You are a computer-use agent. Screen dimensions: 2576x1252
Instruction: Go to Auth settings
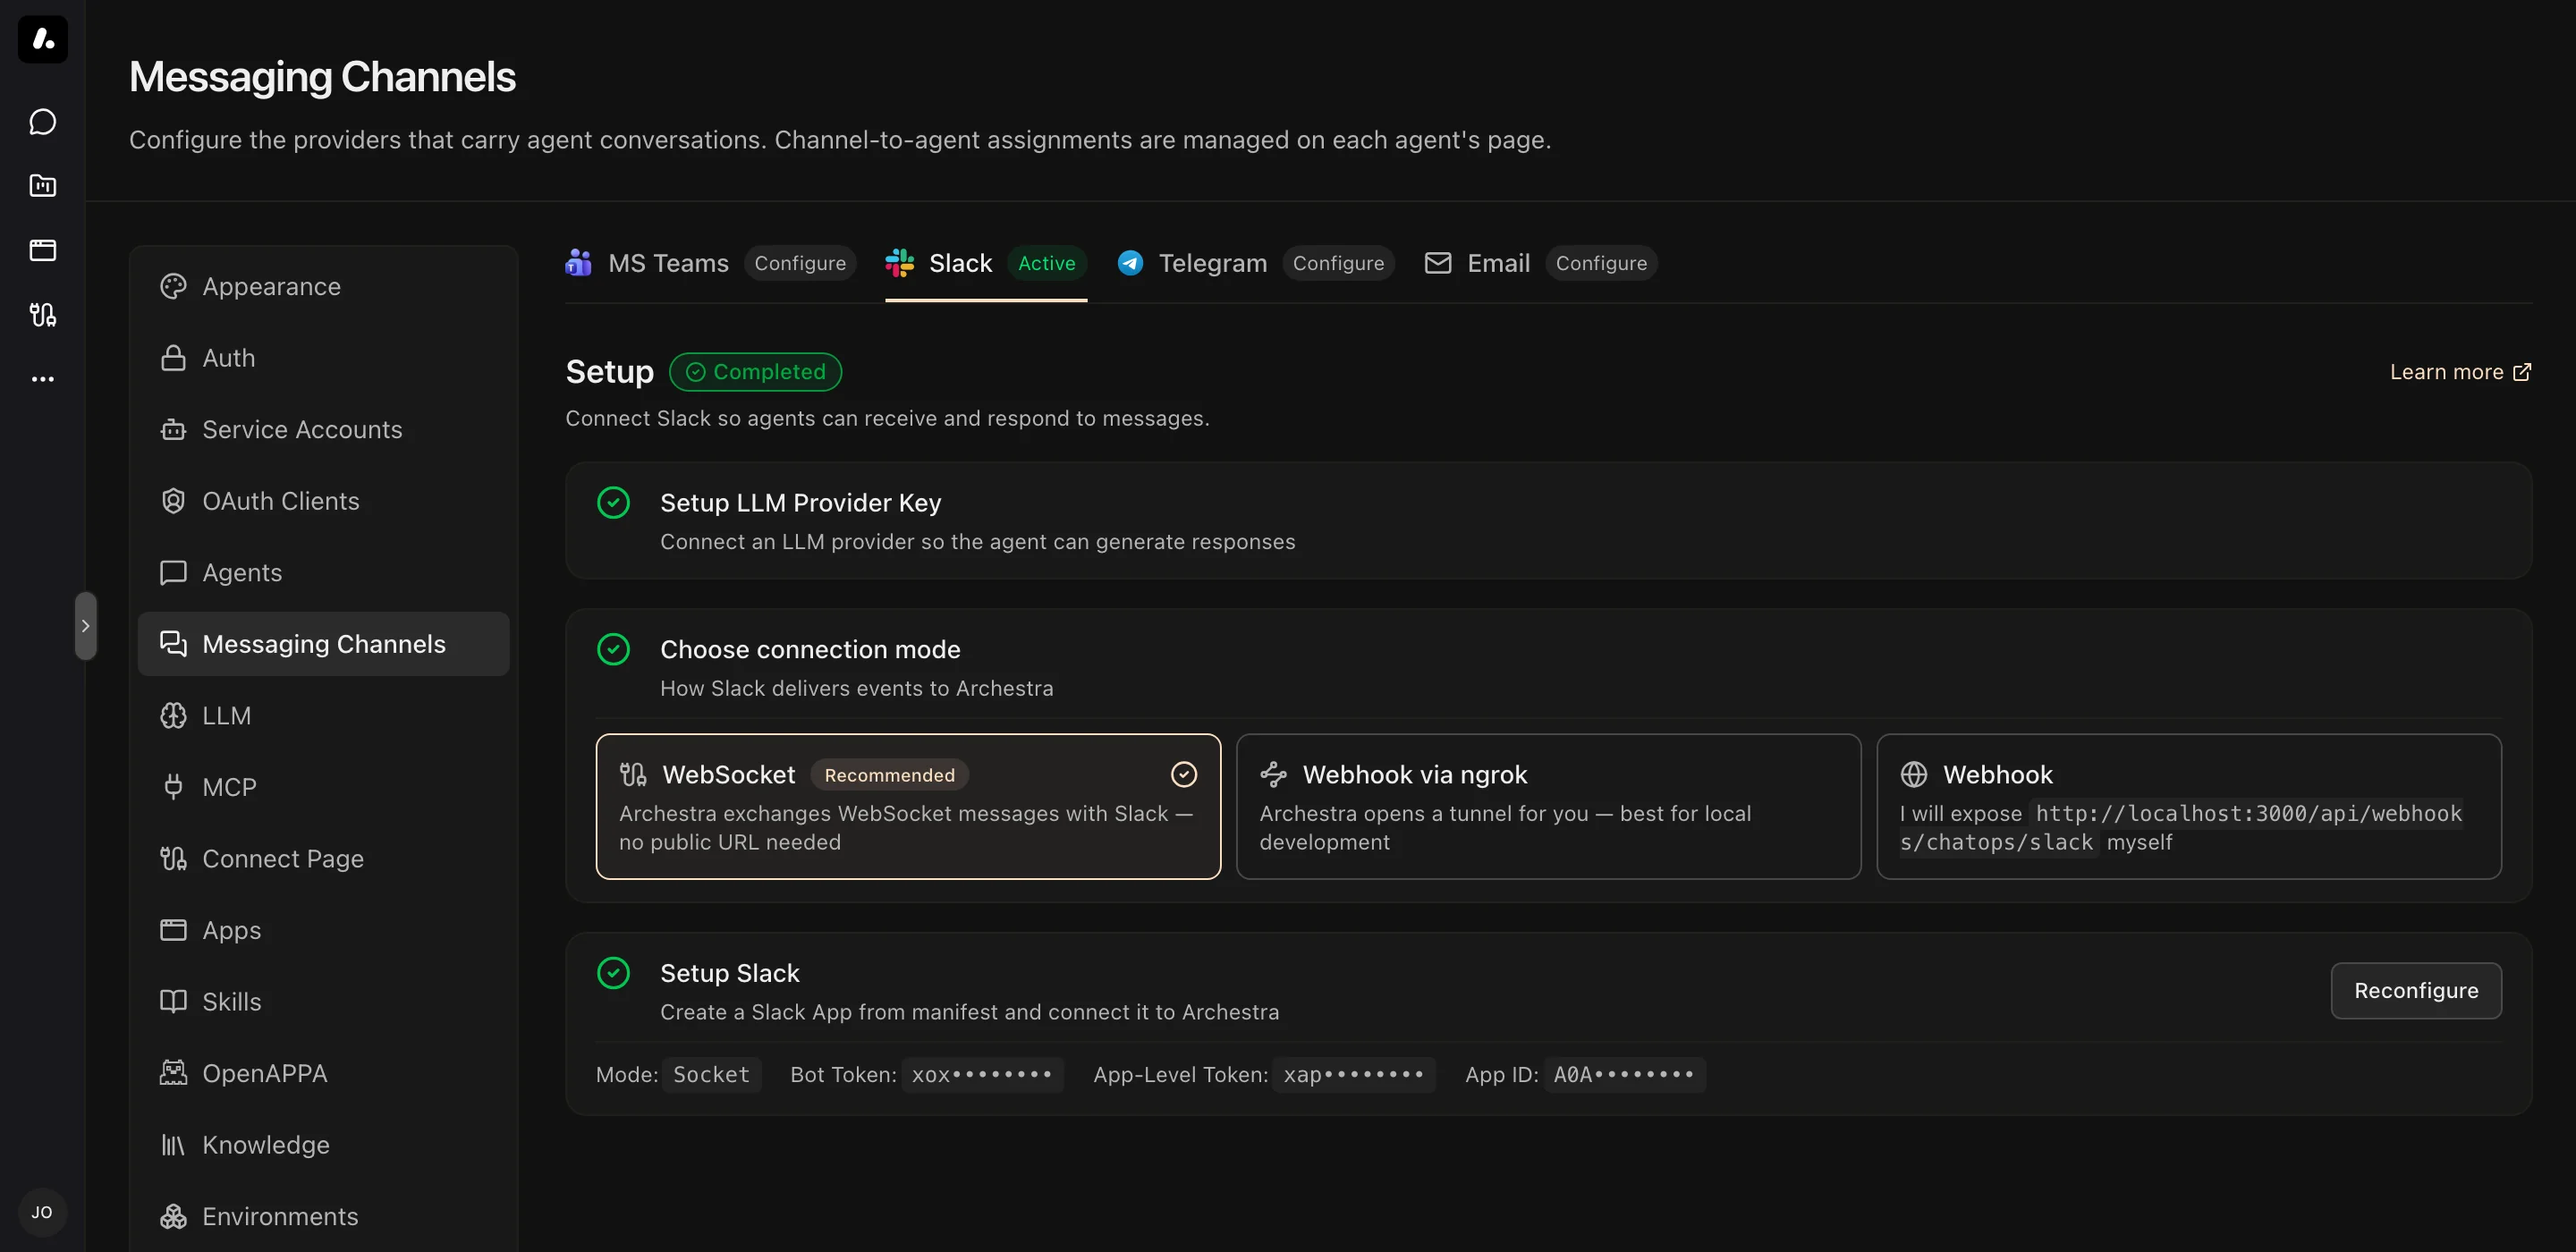(323, 358)
